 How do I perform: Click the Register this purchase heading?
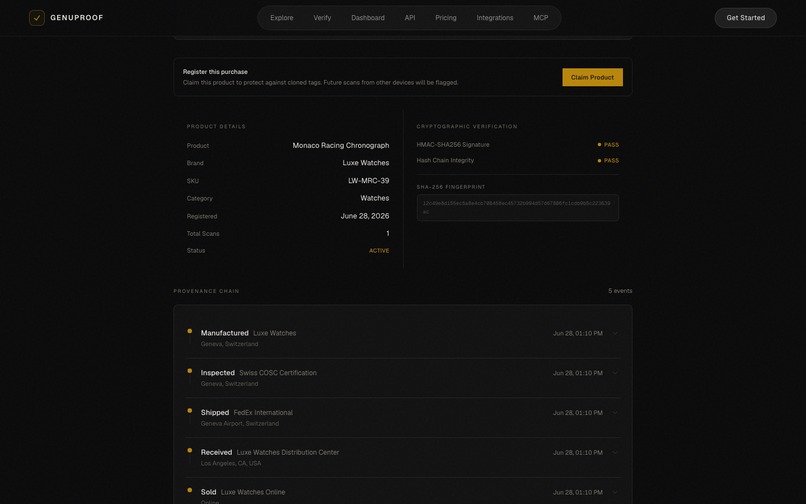pyautogui.click(x=215, y=72)
